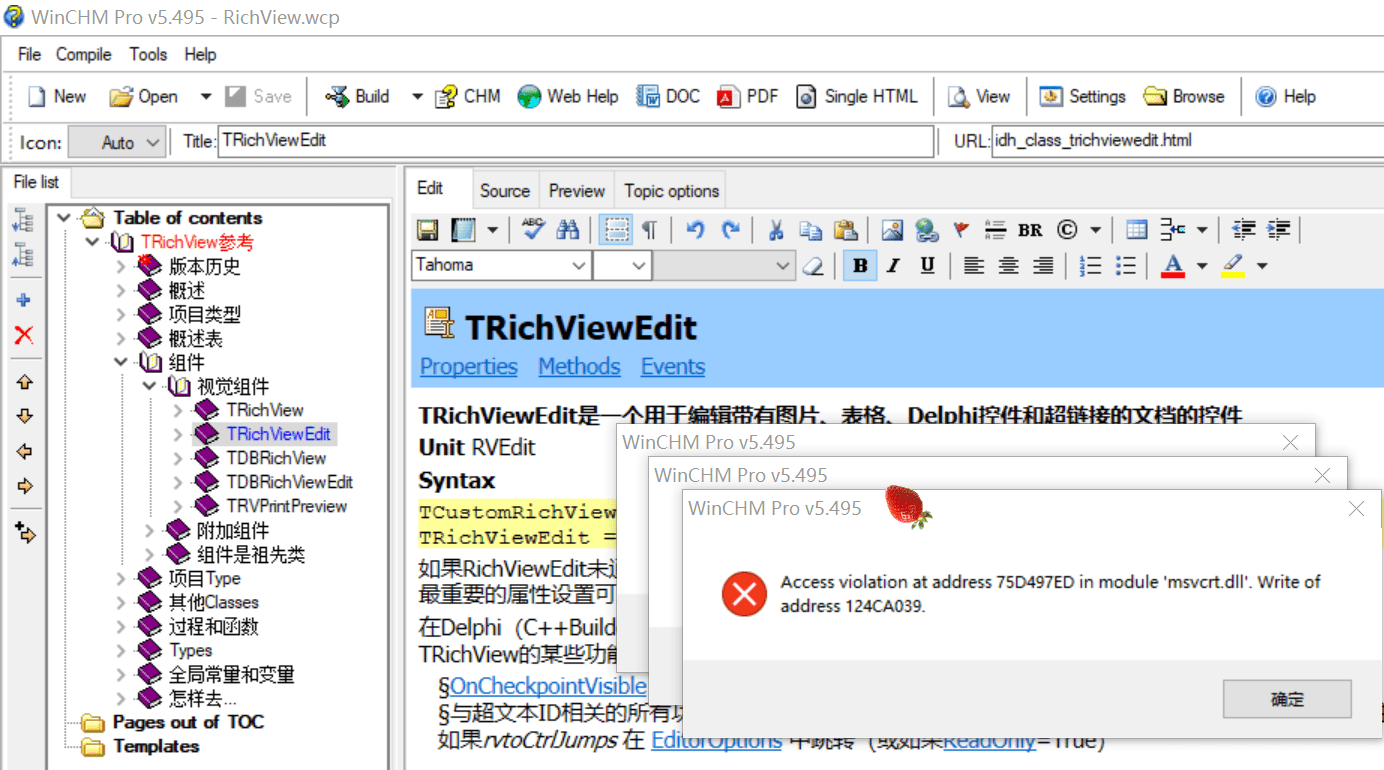Click the Undo arrow icon
This screenshot has width=1384, height=770.
click(696, 231)
